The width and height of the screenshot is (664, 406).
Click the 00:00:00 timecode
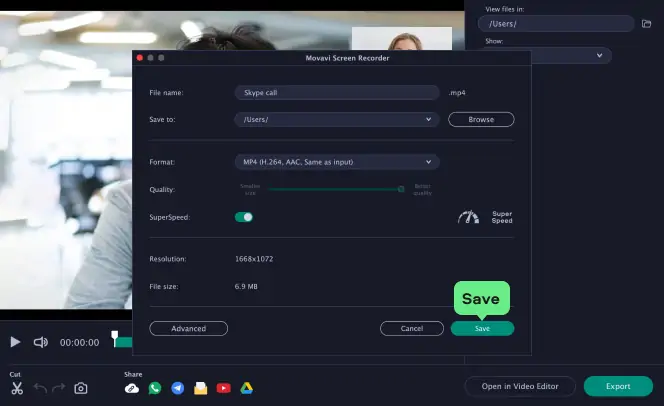80,342
